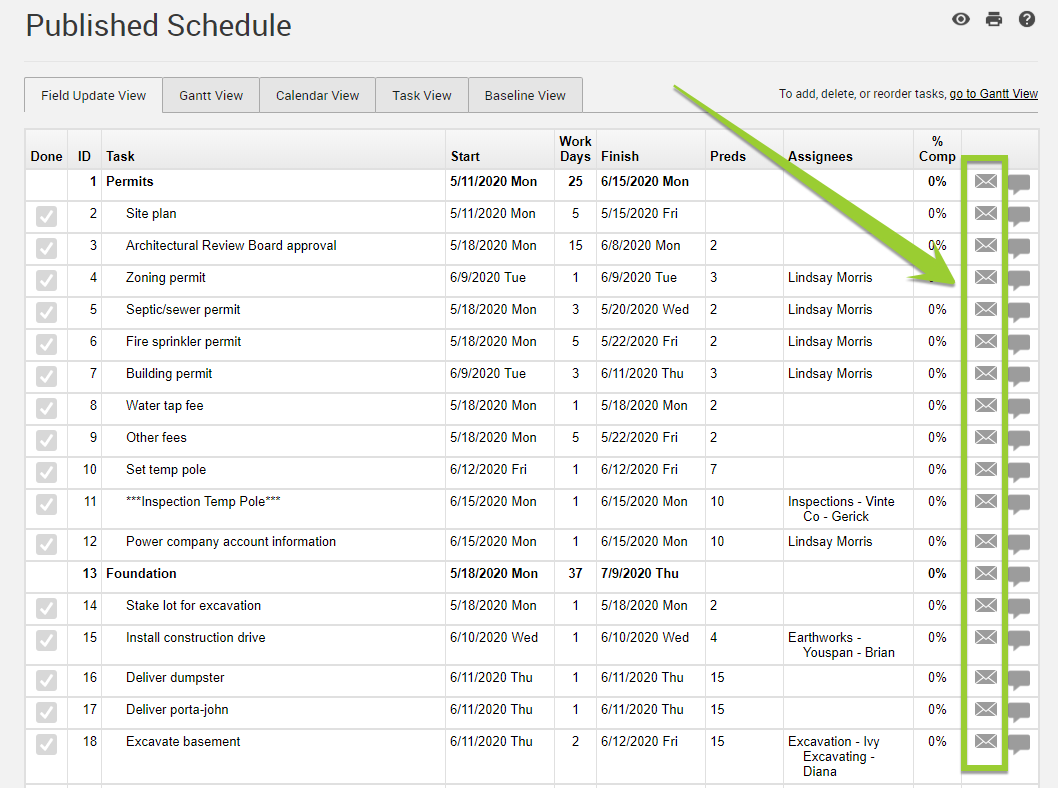Screen dimensions: 1058x788
Task: Click the envelope icon for Excavate basement
Action: [986, 741]
